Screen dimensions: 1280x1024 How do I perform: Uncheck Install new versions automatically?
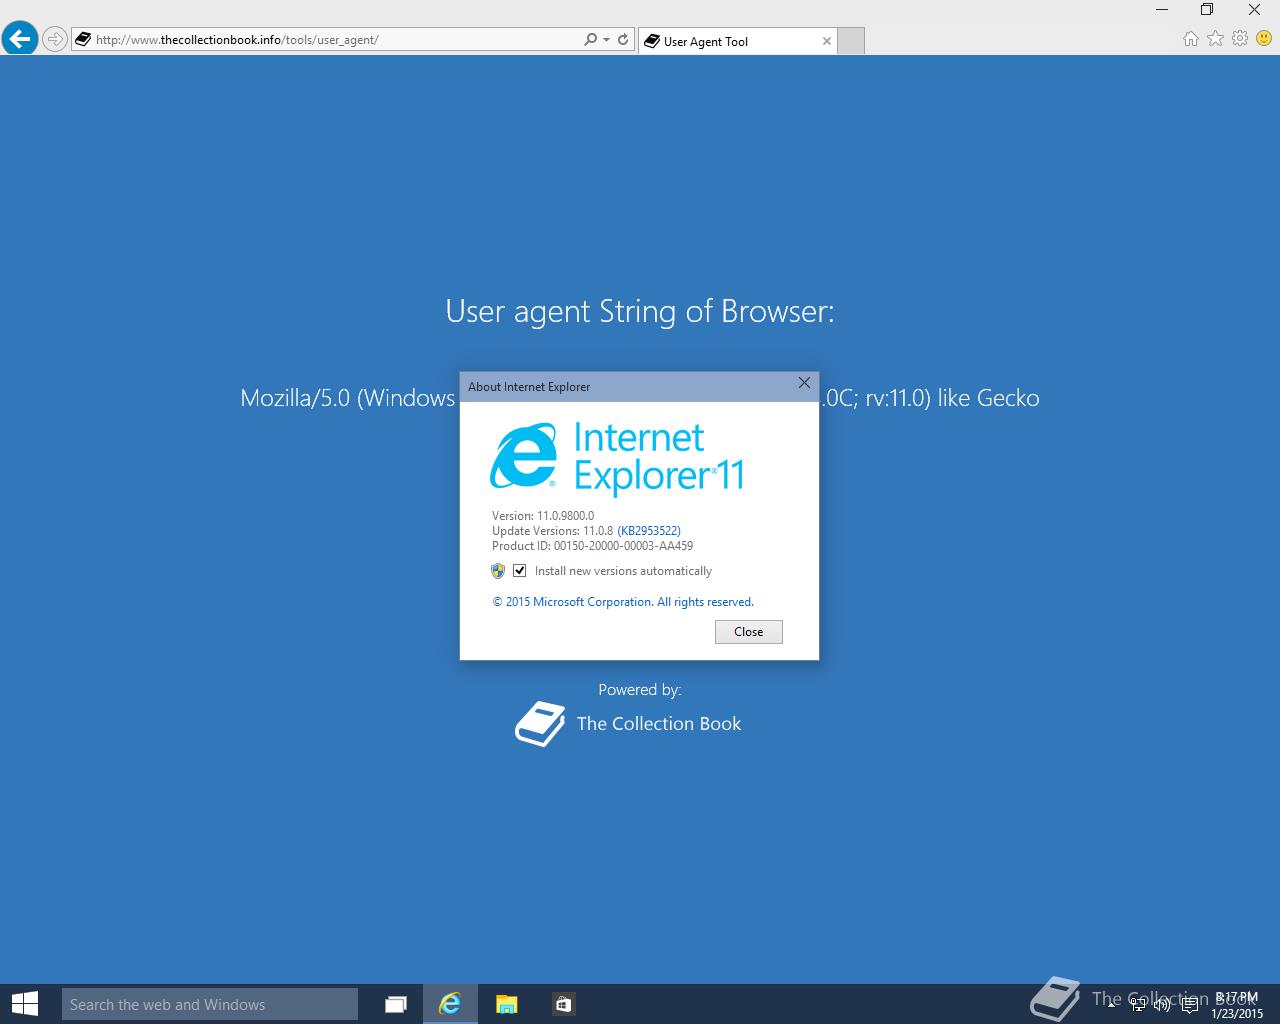(520, 571)
